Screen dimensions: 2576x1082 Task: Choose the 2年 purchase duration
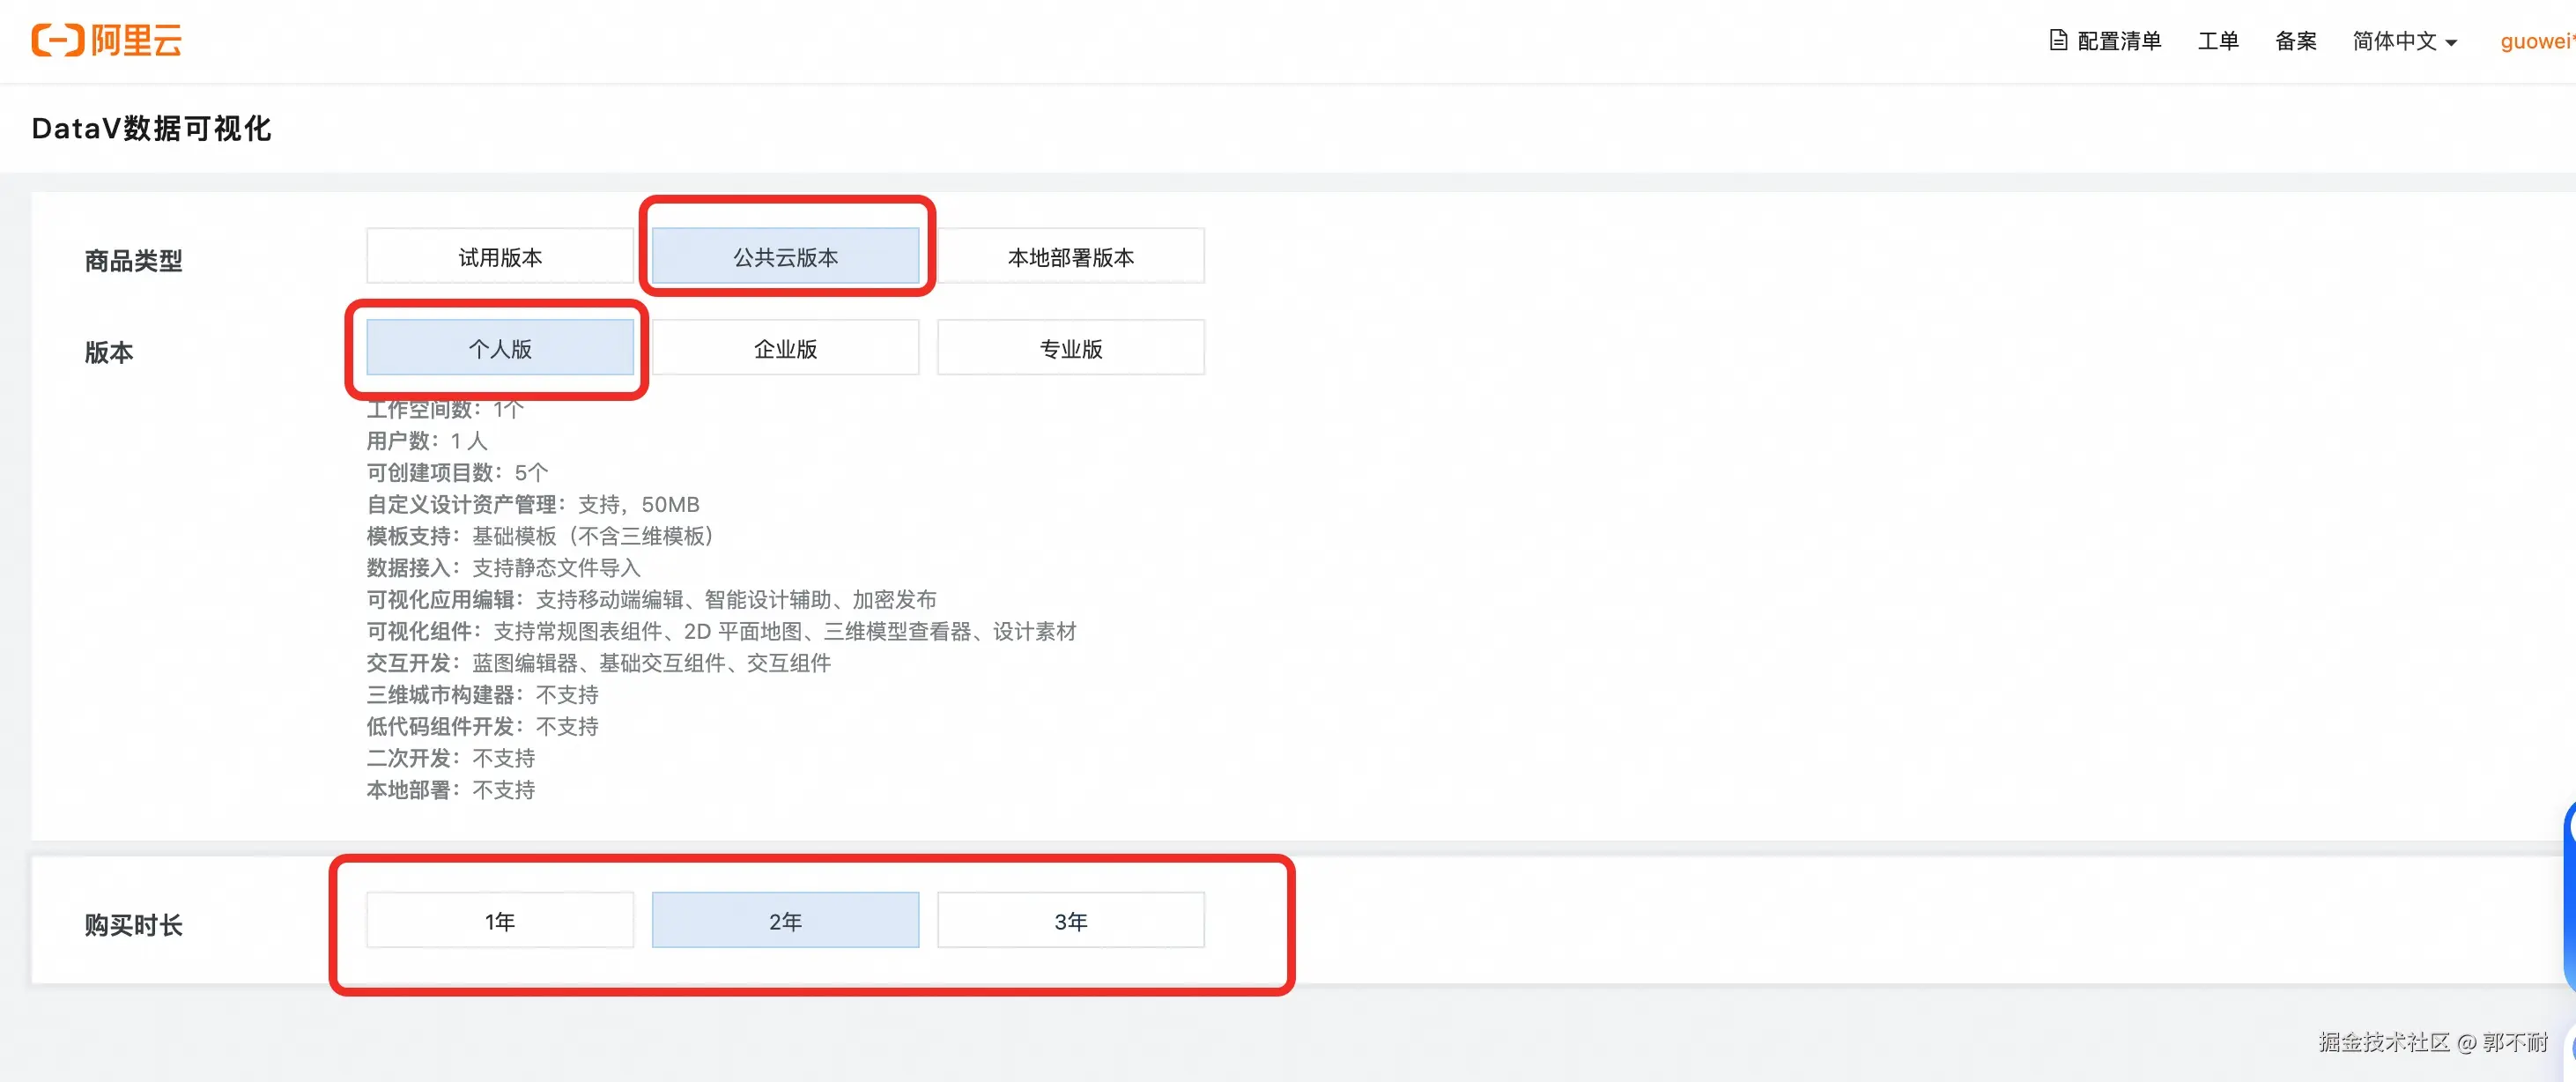point(785,920)
